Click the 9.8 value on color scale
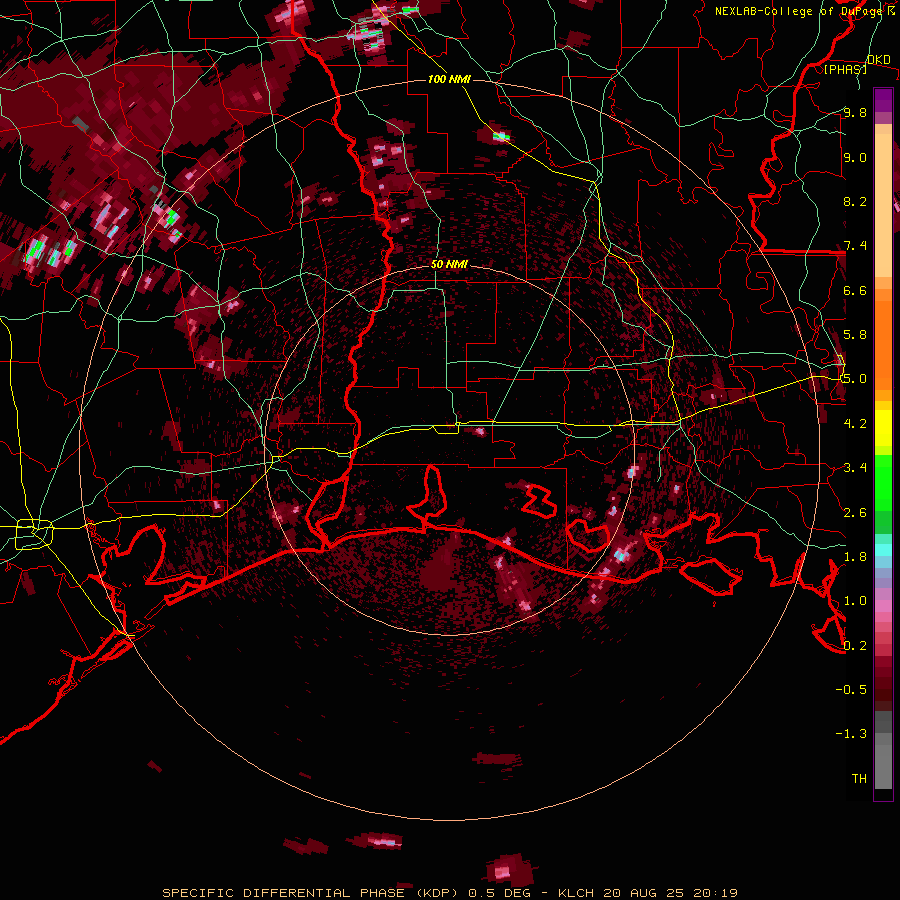 click(x=855, y=112)
